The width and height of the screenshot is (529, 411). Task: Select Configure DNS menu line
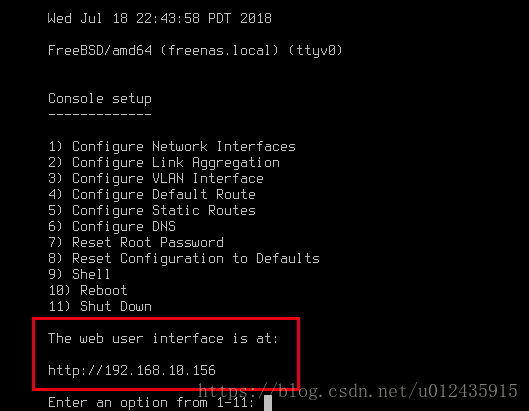pos(112,226)
